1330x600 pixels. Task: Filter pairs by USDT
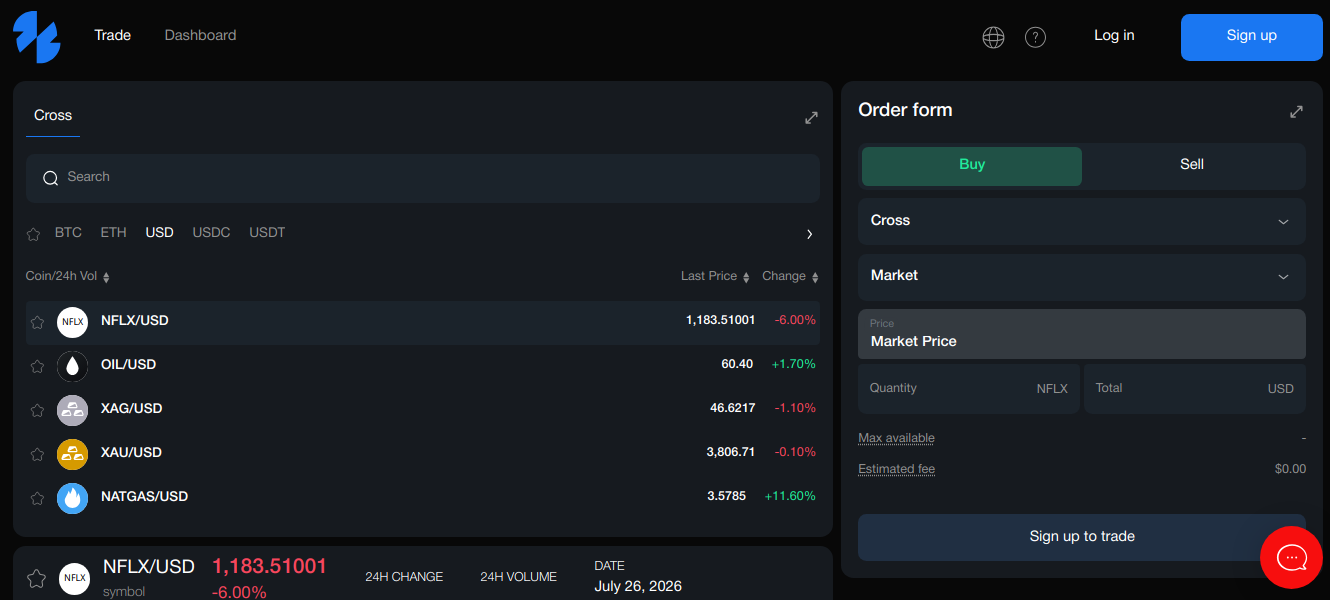[267, 232]
